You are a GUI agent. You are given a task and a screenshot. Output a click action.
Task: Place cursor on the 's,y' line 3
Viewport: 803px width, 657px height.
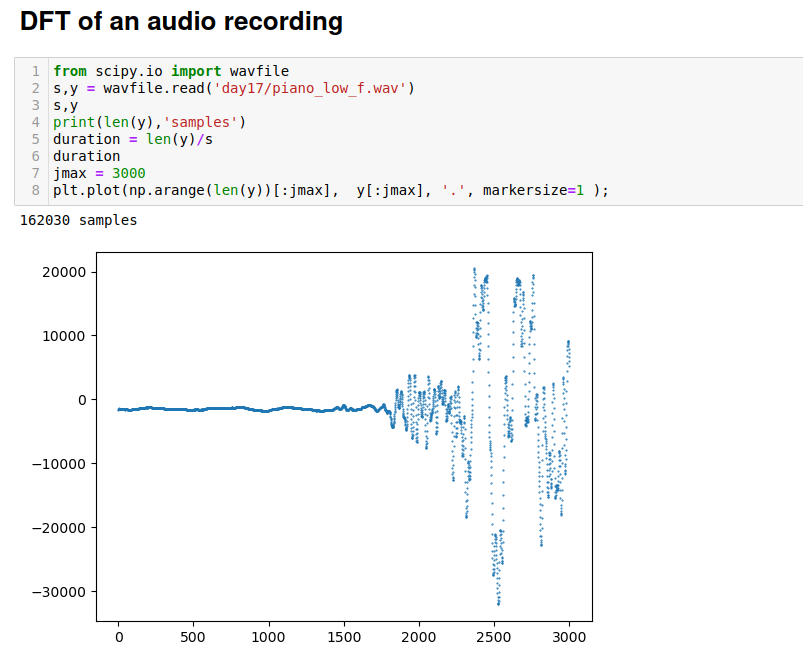(65, 105)
